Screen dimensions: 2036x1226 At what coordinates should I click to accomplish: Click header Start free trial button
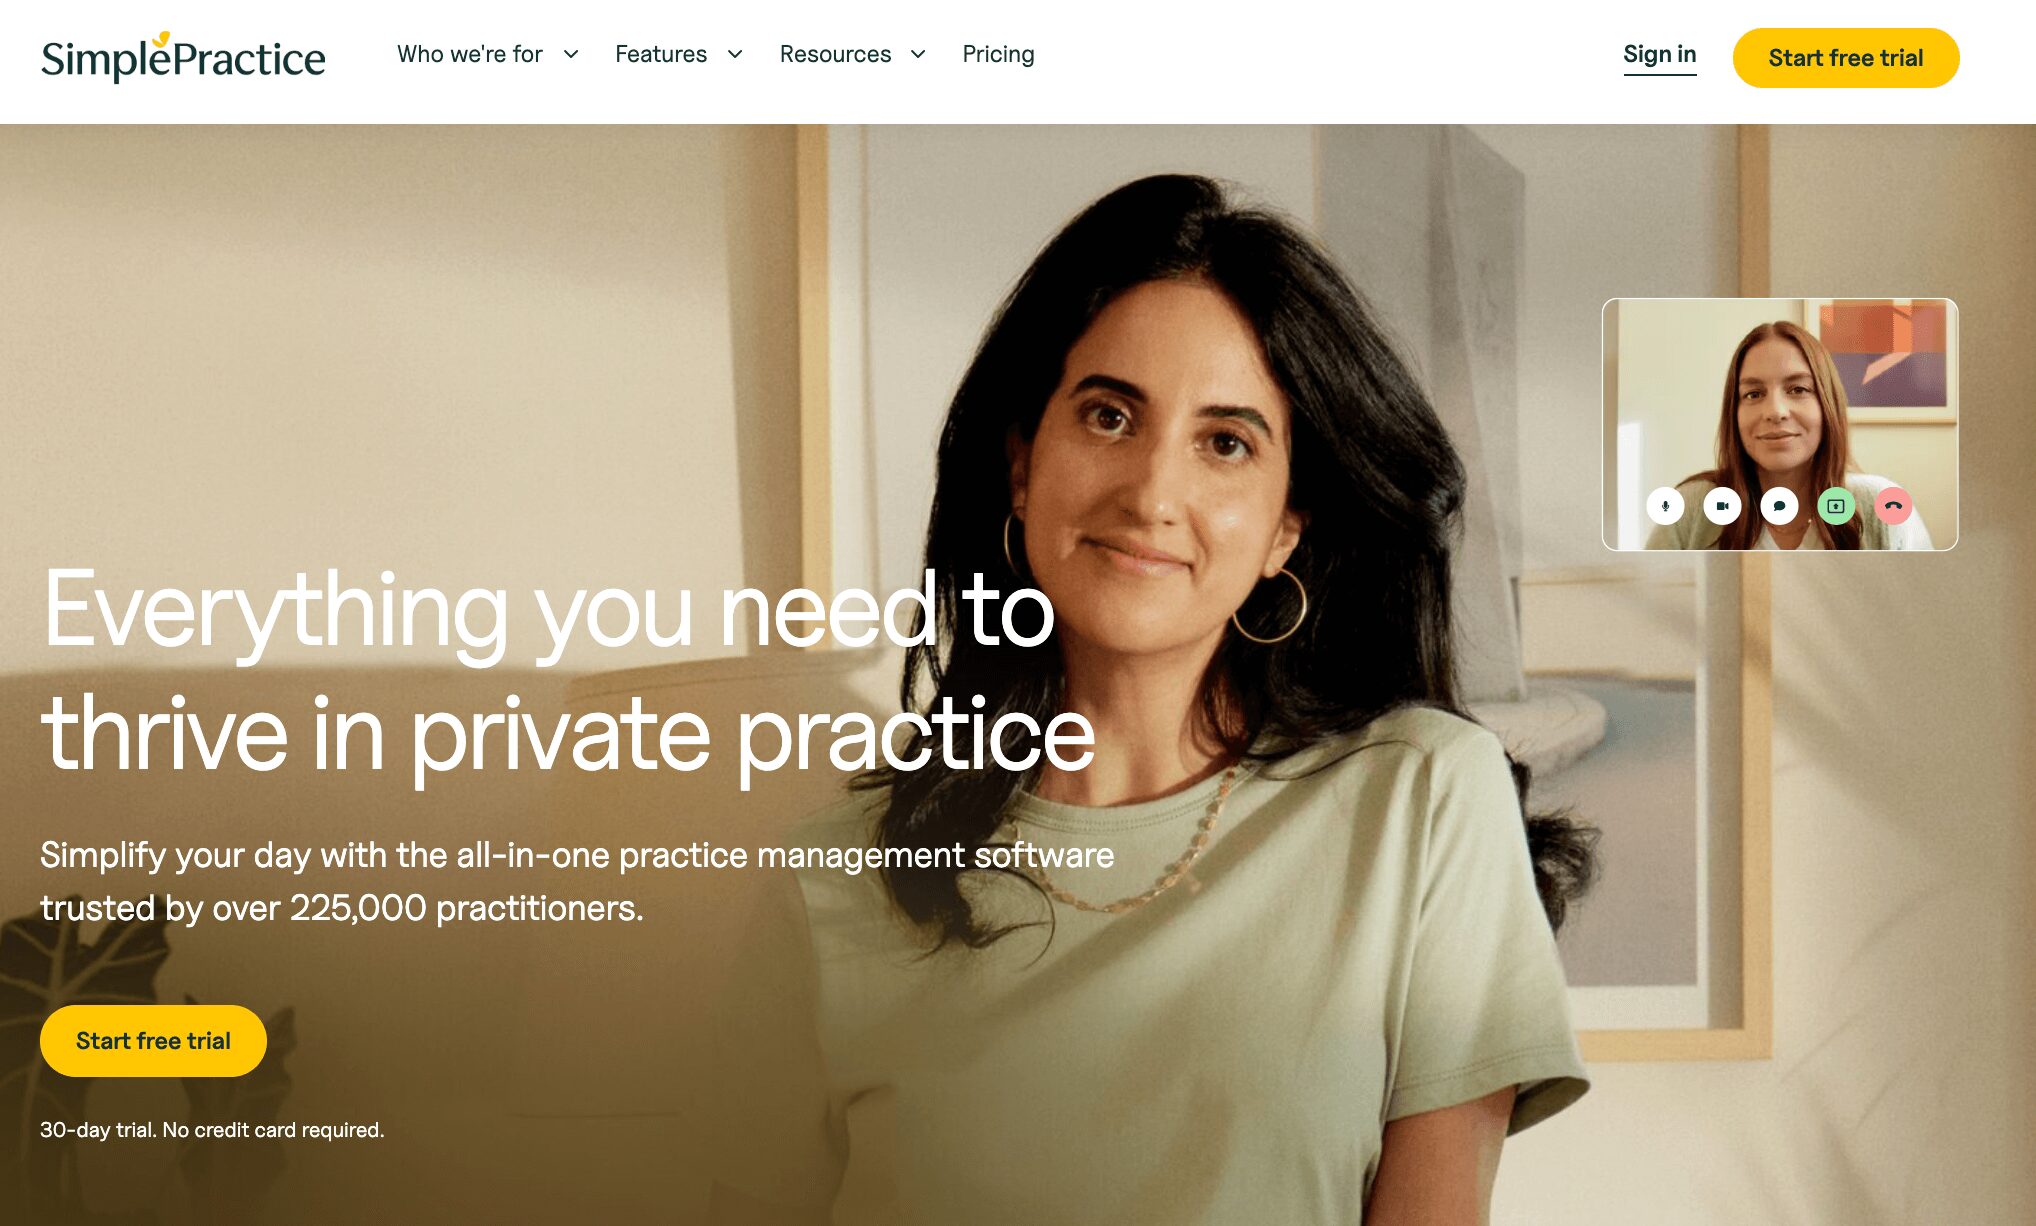(x=1845, y=58)
